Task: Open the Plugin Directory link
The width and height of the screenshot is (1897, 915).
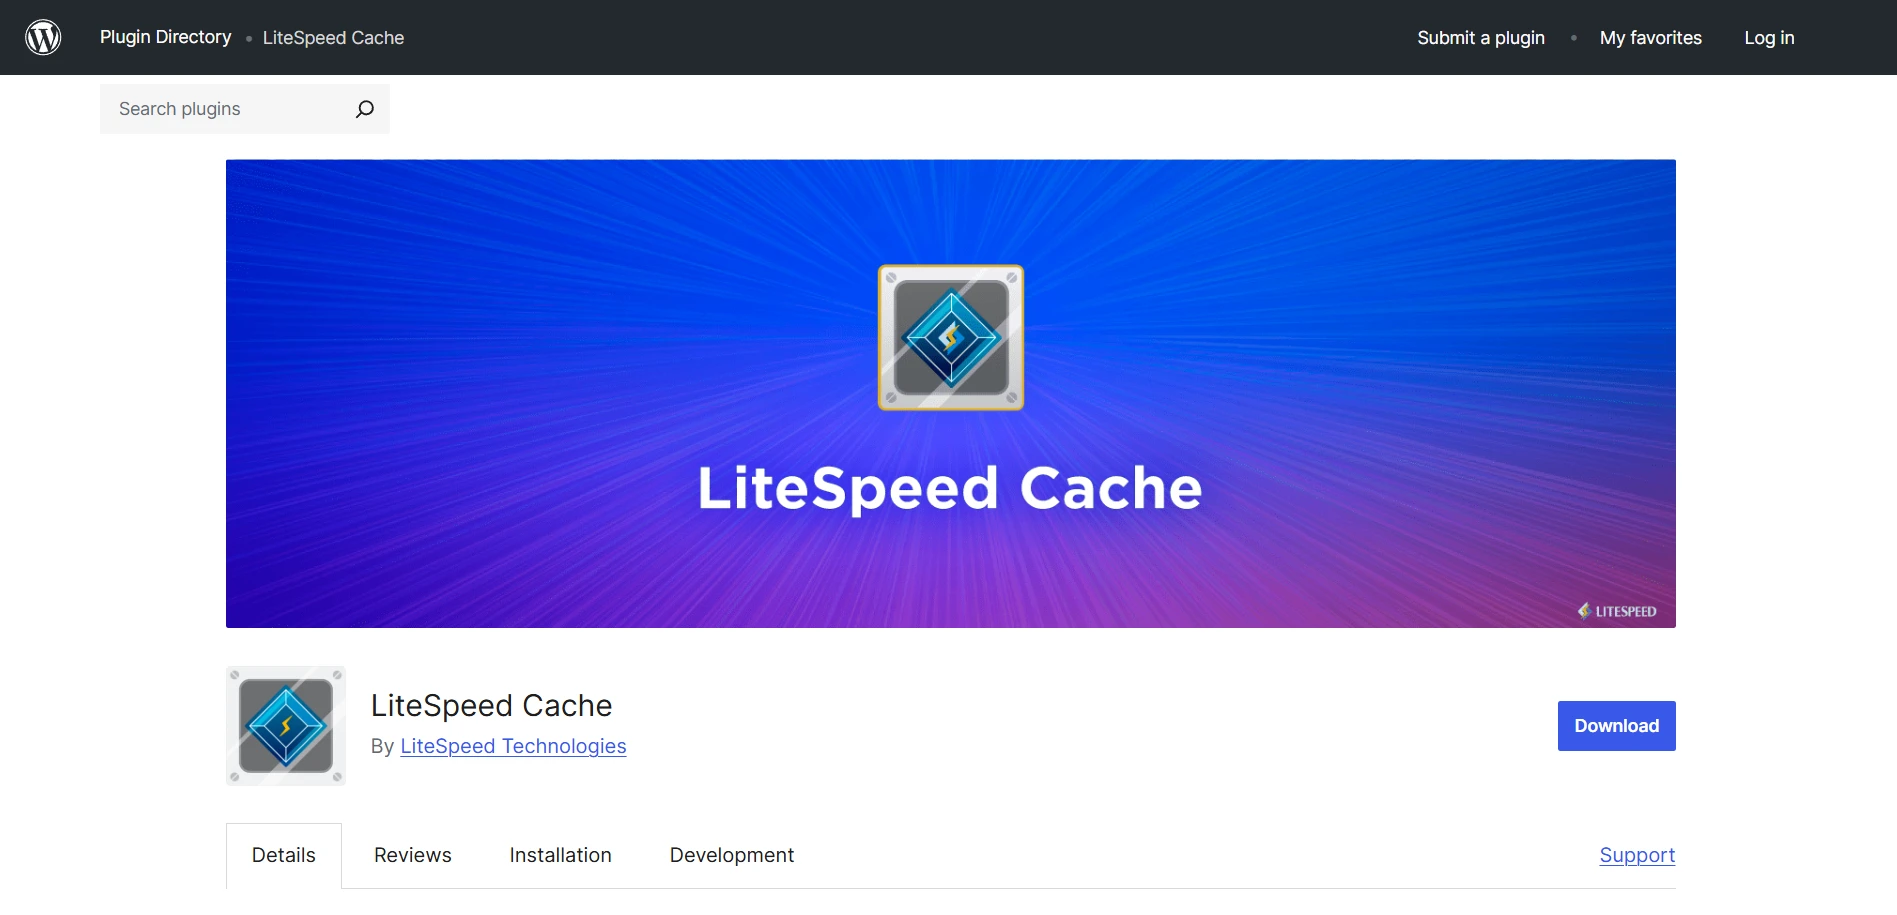Action: [165, 37]
